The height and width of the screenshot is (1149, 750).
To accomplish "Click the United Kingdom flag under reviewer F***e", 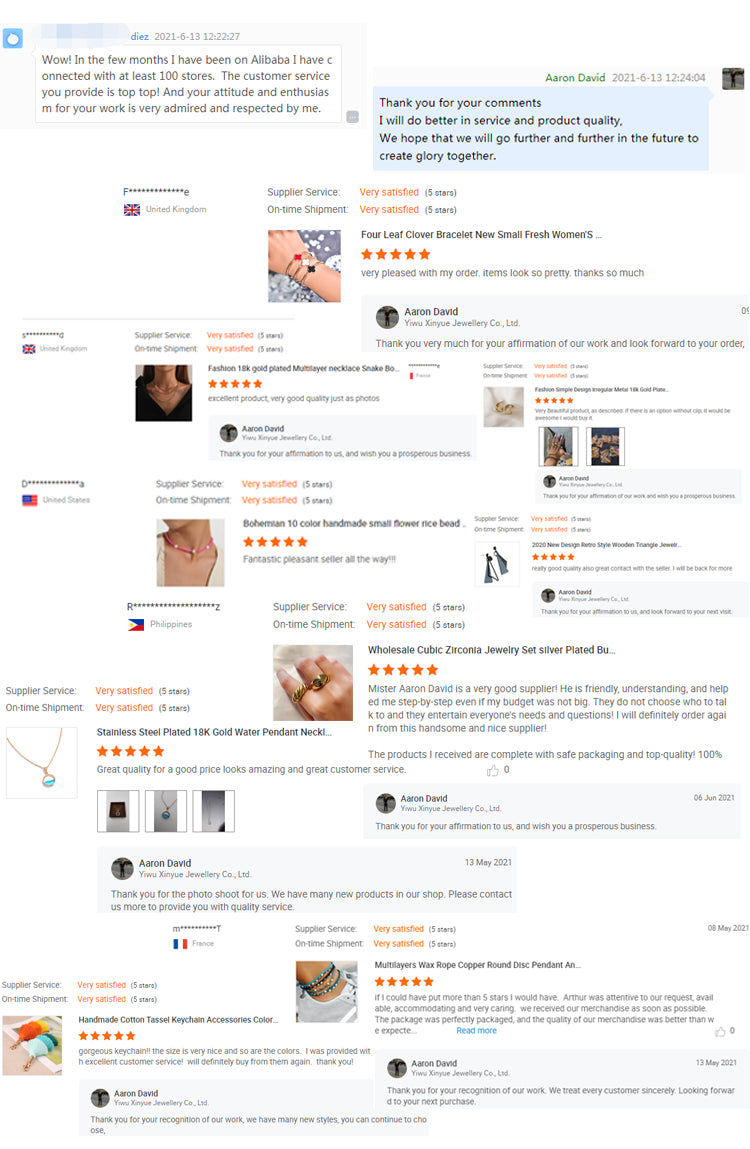I will coord(132,210).
